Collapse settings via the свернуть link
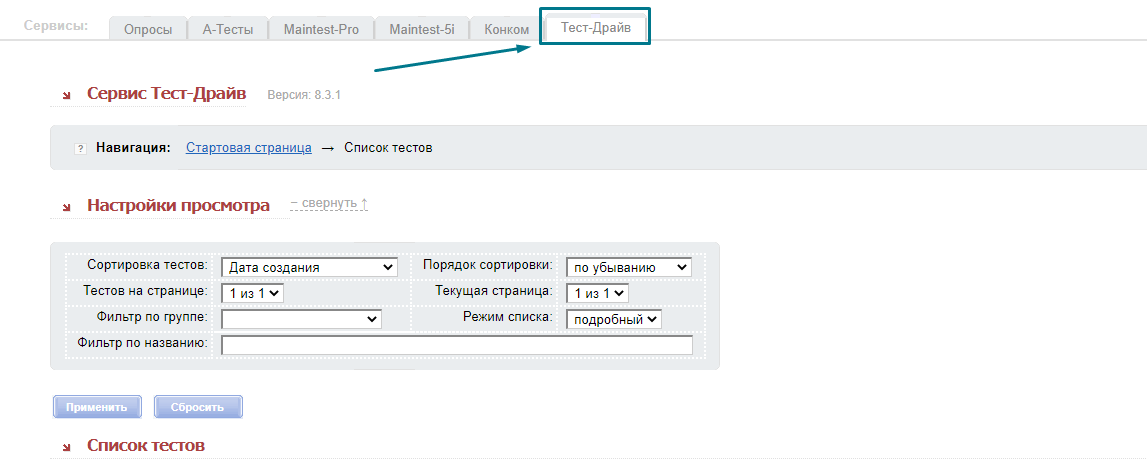This screenshot has height=476, width=1147. (328, 203)
